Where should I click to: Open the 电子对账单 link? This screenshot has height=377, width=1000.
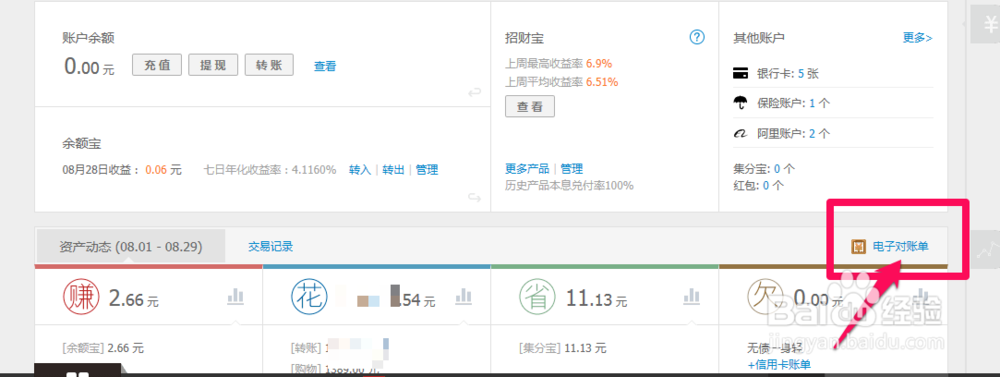point(901,247)
